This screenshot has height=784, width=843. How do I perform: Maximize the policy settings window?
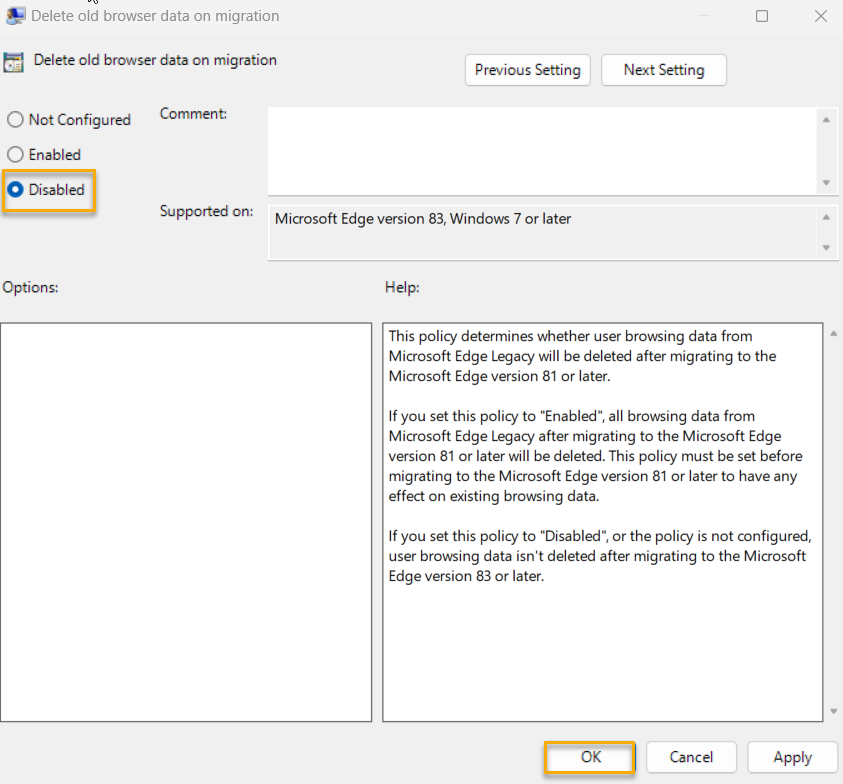[762, 16]
